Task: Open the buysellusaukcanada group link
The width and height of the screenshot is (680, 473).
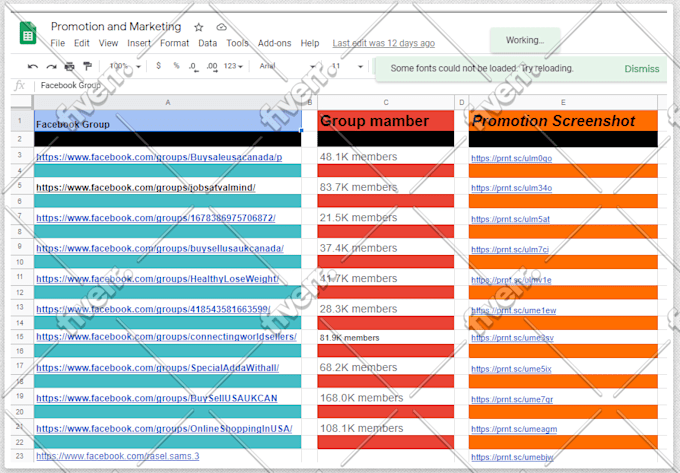Action: (160, 248)
